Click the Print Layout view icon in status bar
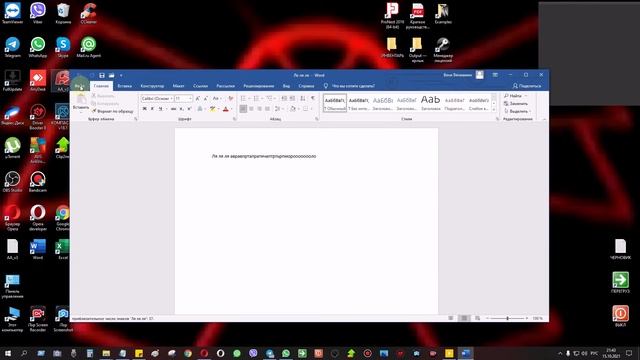 point(464,318)
